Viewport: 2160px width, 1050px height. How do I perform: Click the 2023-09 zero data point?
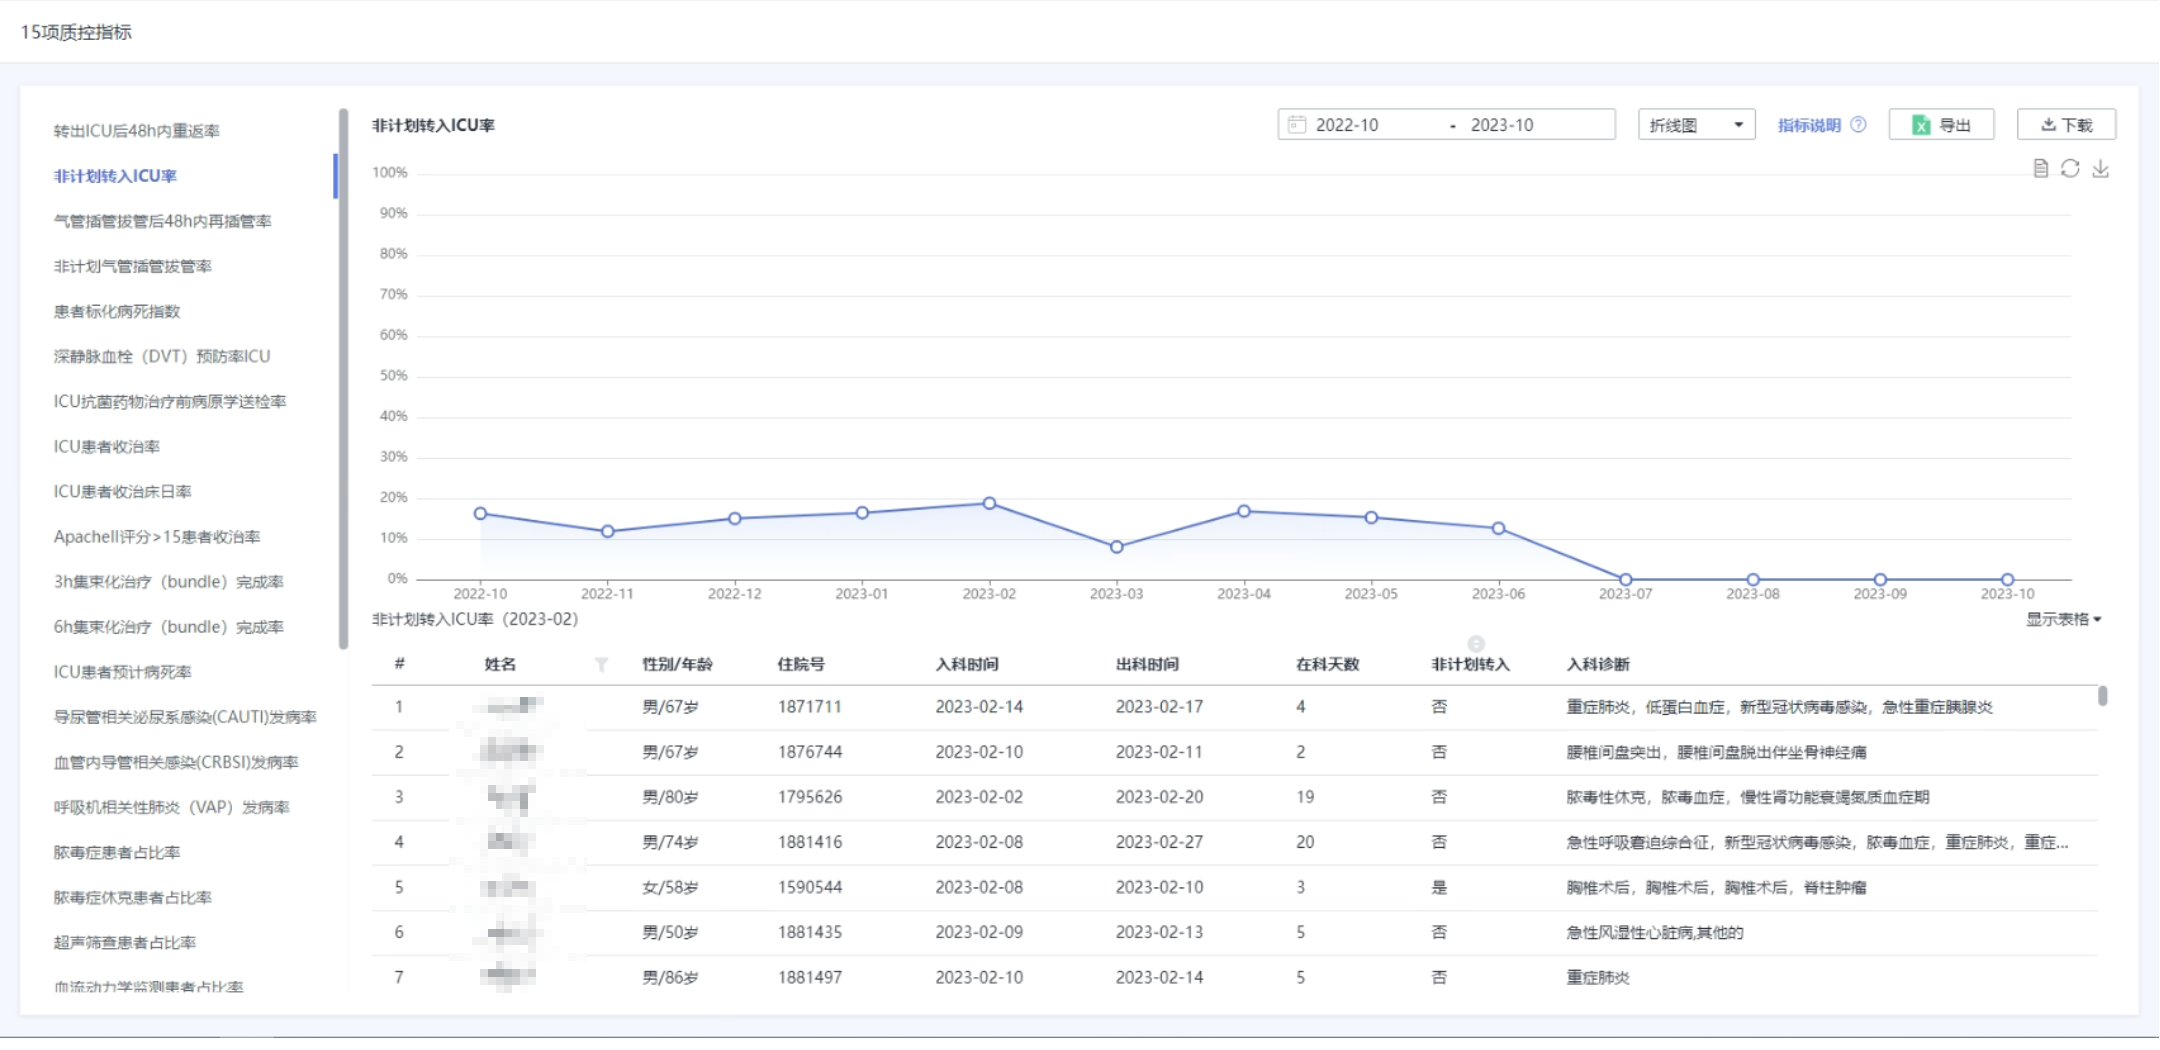click(x=1880, y=579)
